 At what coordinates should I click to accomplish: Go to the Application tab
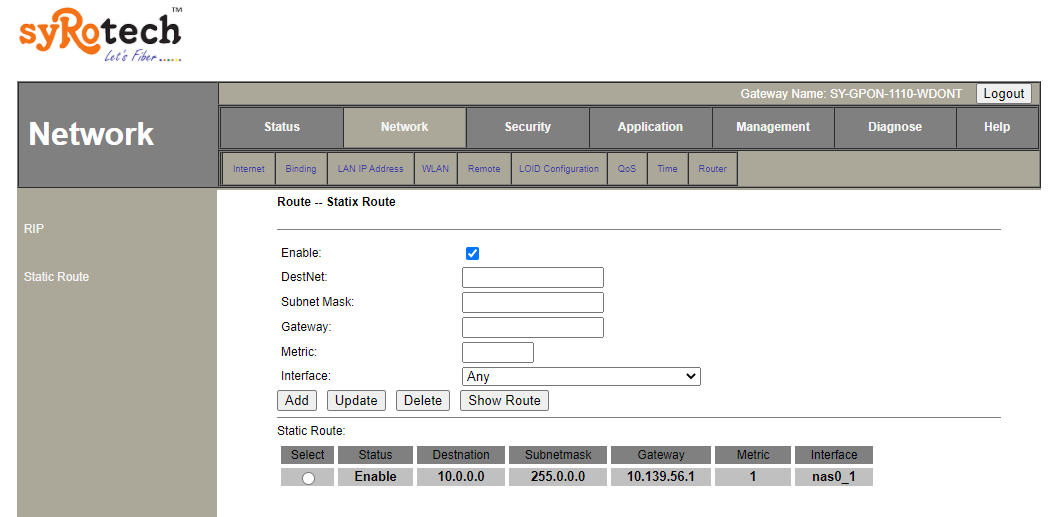tap(650, 127)
